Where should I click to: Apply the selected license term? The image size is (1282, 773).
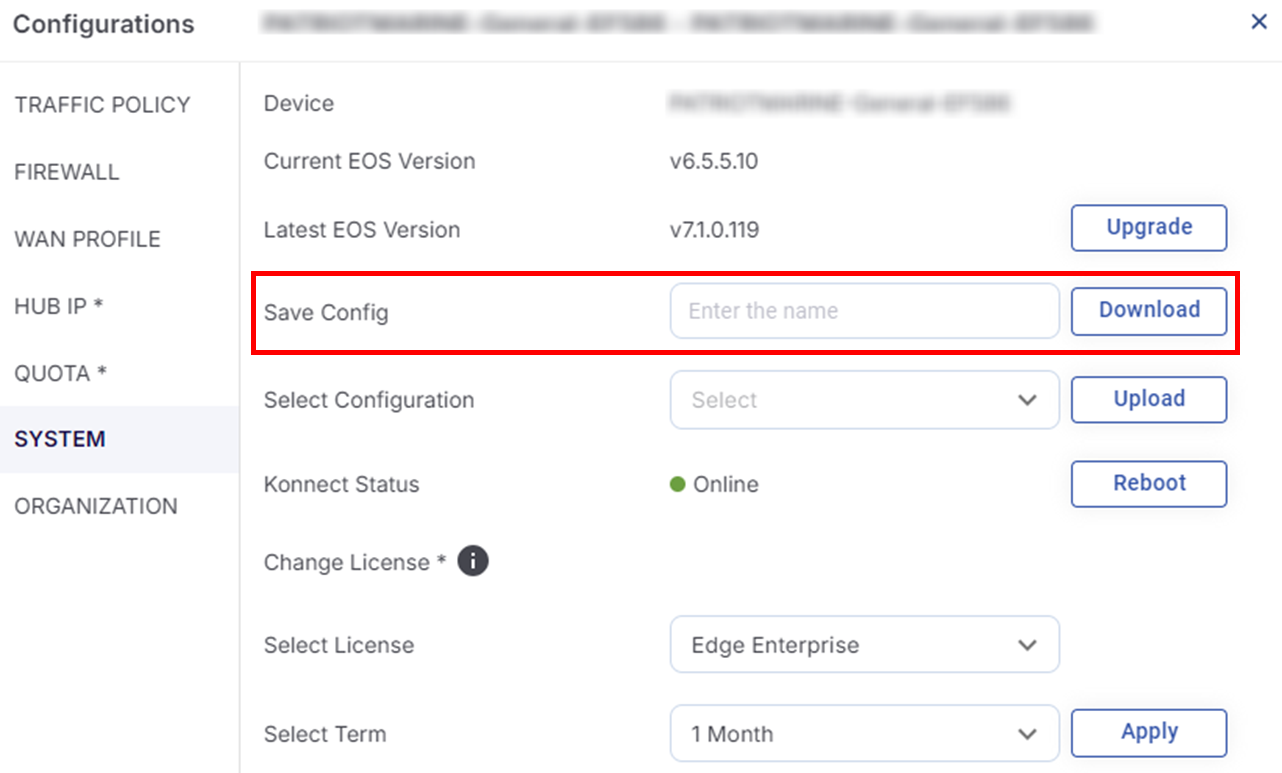[x=1148, y=732]
